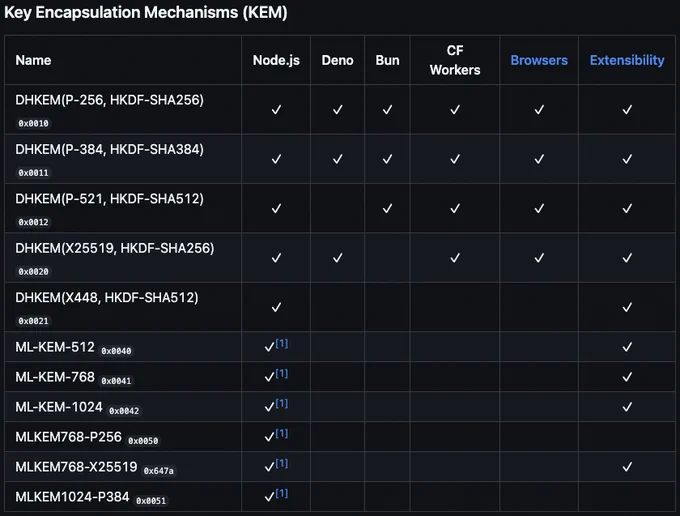Click Node.js checkmark in DHKEM X448 row
Viewport: 680px width, 516px height.
276,307
